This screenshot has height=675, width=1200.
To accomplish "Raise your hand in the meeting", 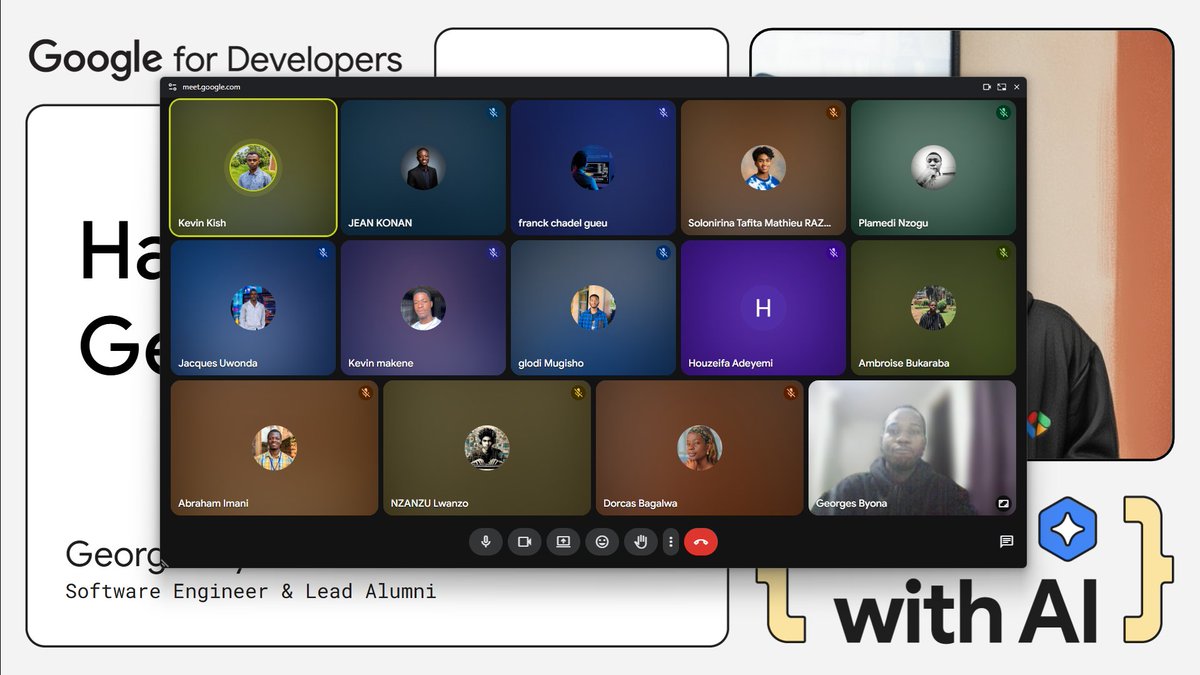I will [x=641, y=541].
